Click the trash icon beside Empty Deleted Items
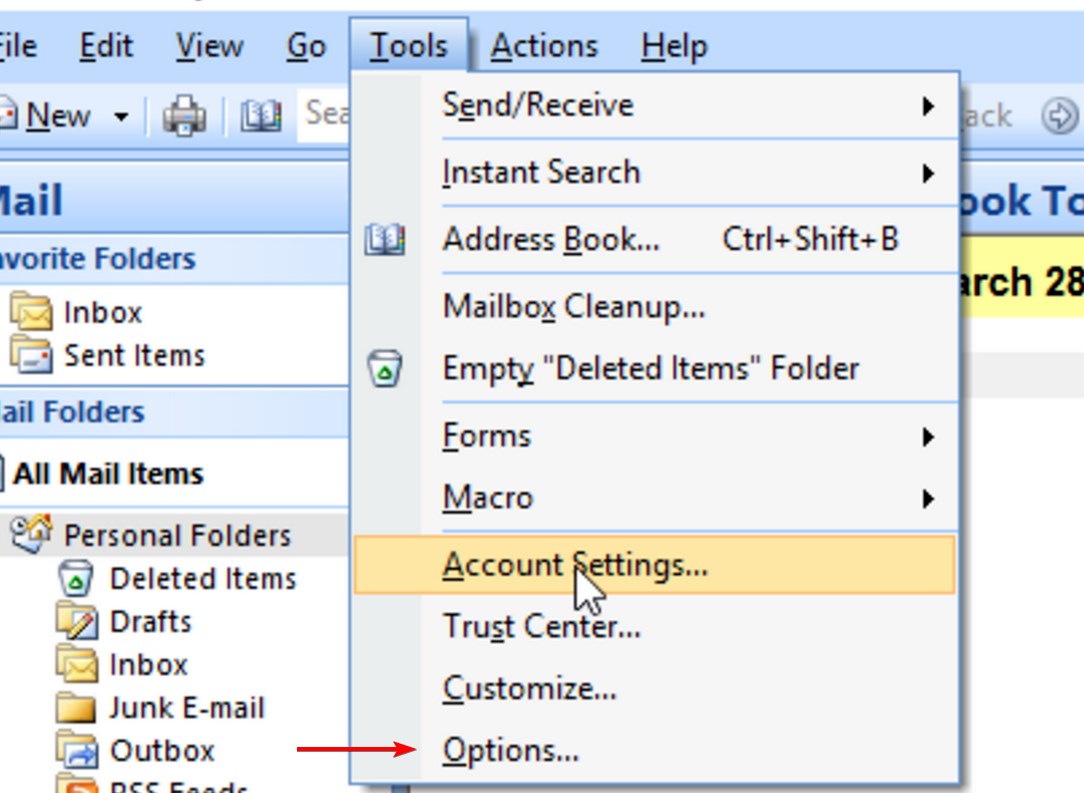 [x=385, y=368]
